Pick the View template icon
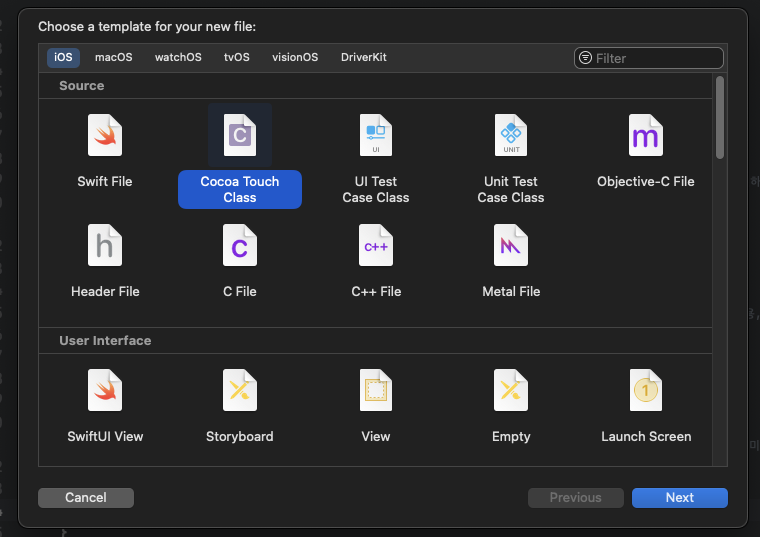The height and width of the screenshot is (537, 760). (376, 390)
